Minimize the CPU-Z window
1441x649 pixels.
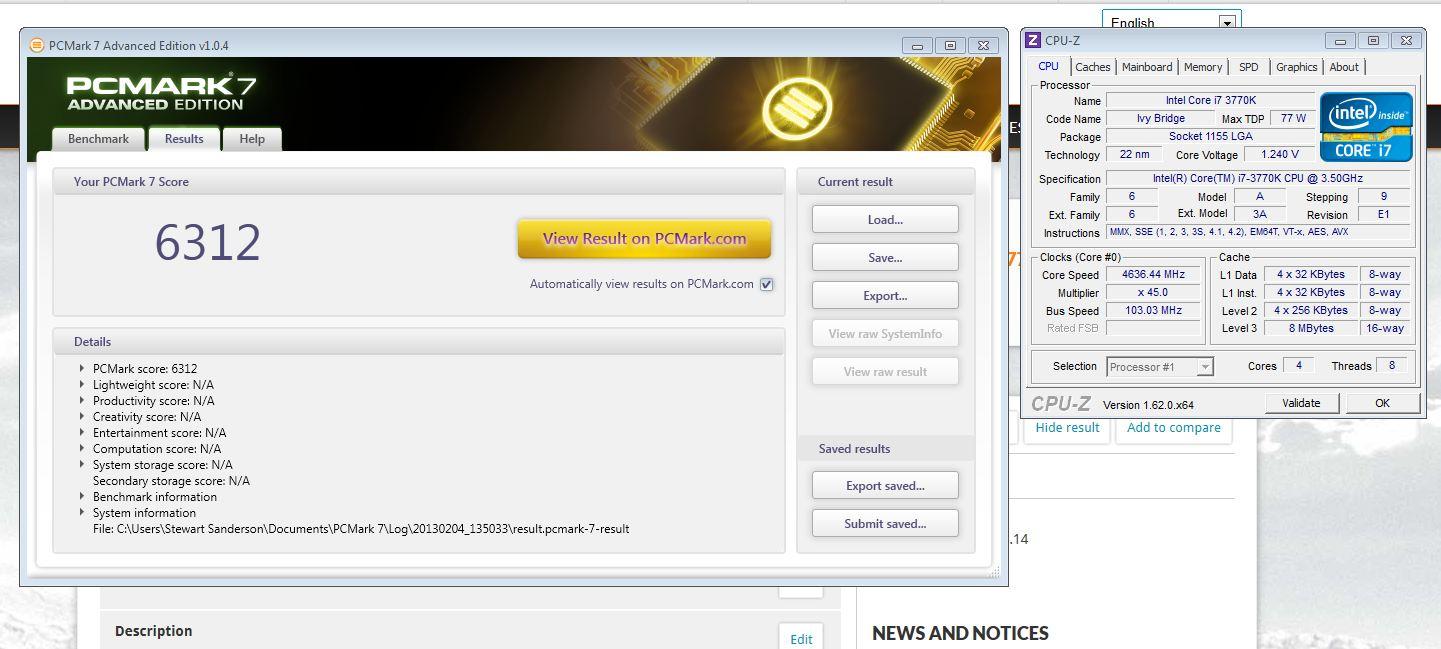(1340, 40)
